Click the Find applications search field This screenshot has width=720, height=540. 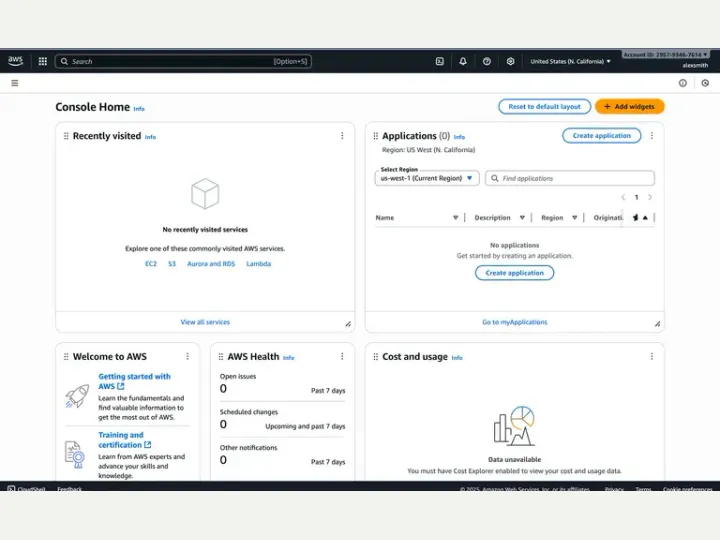tap(570, 178)
